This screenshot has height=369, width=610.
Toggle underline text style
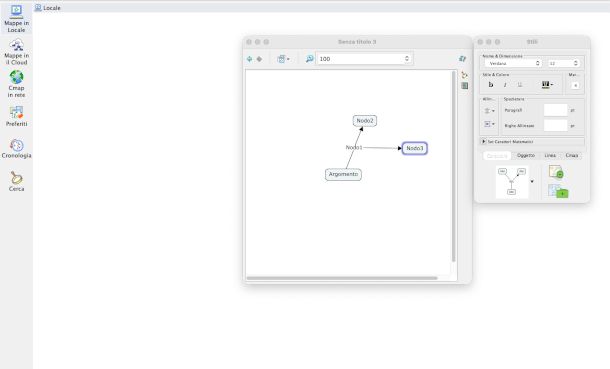tap(520, 85)
